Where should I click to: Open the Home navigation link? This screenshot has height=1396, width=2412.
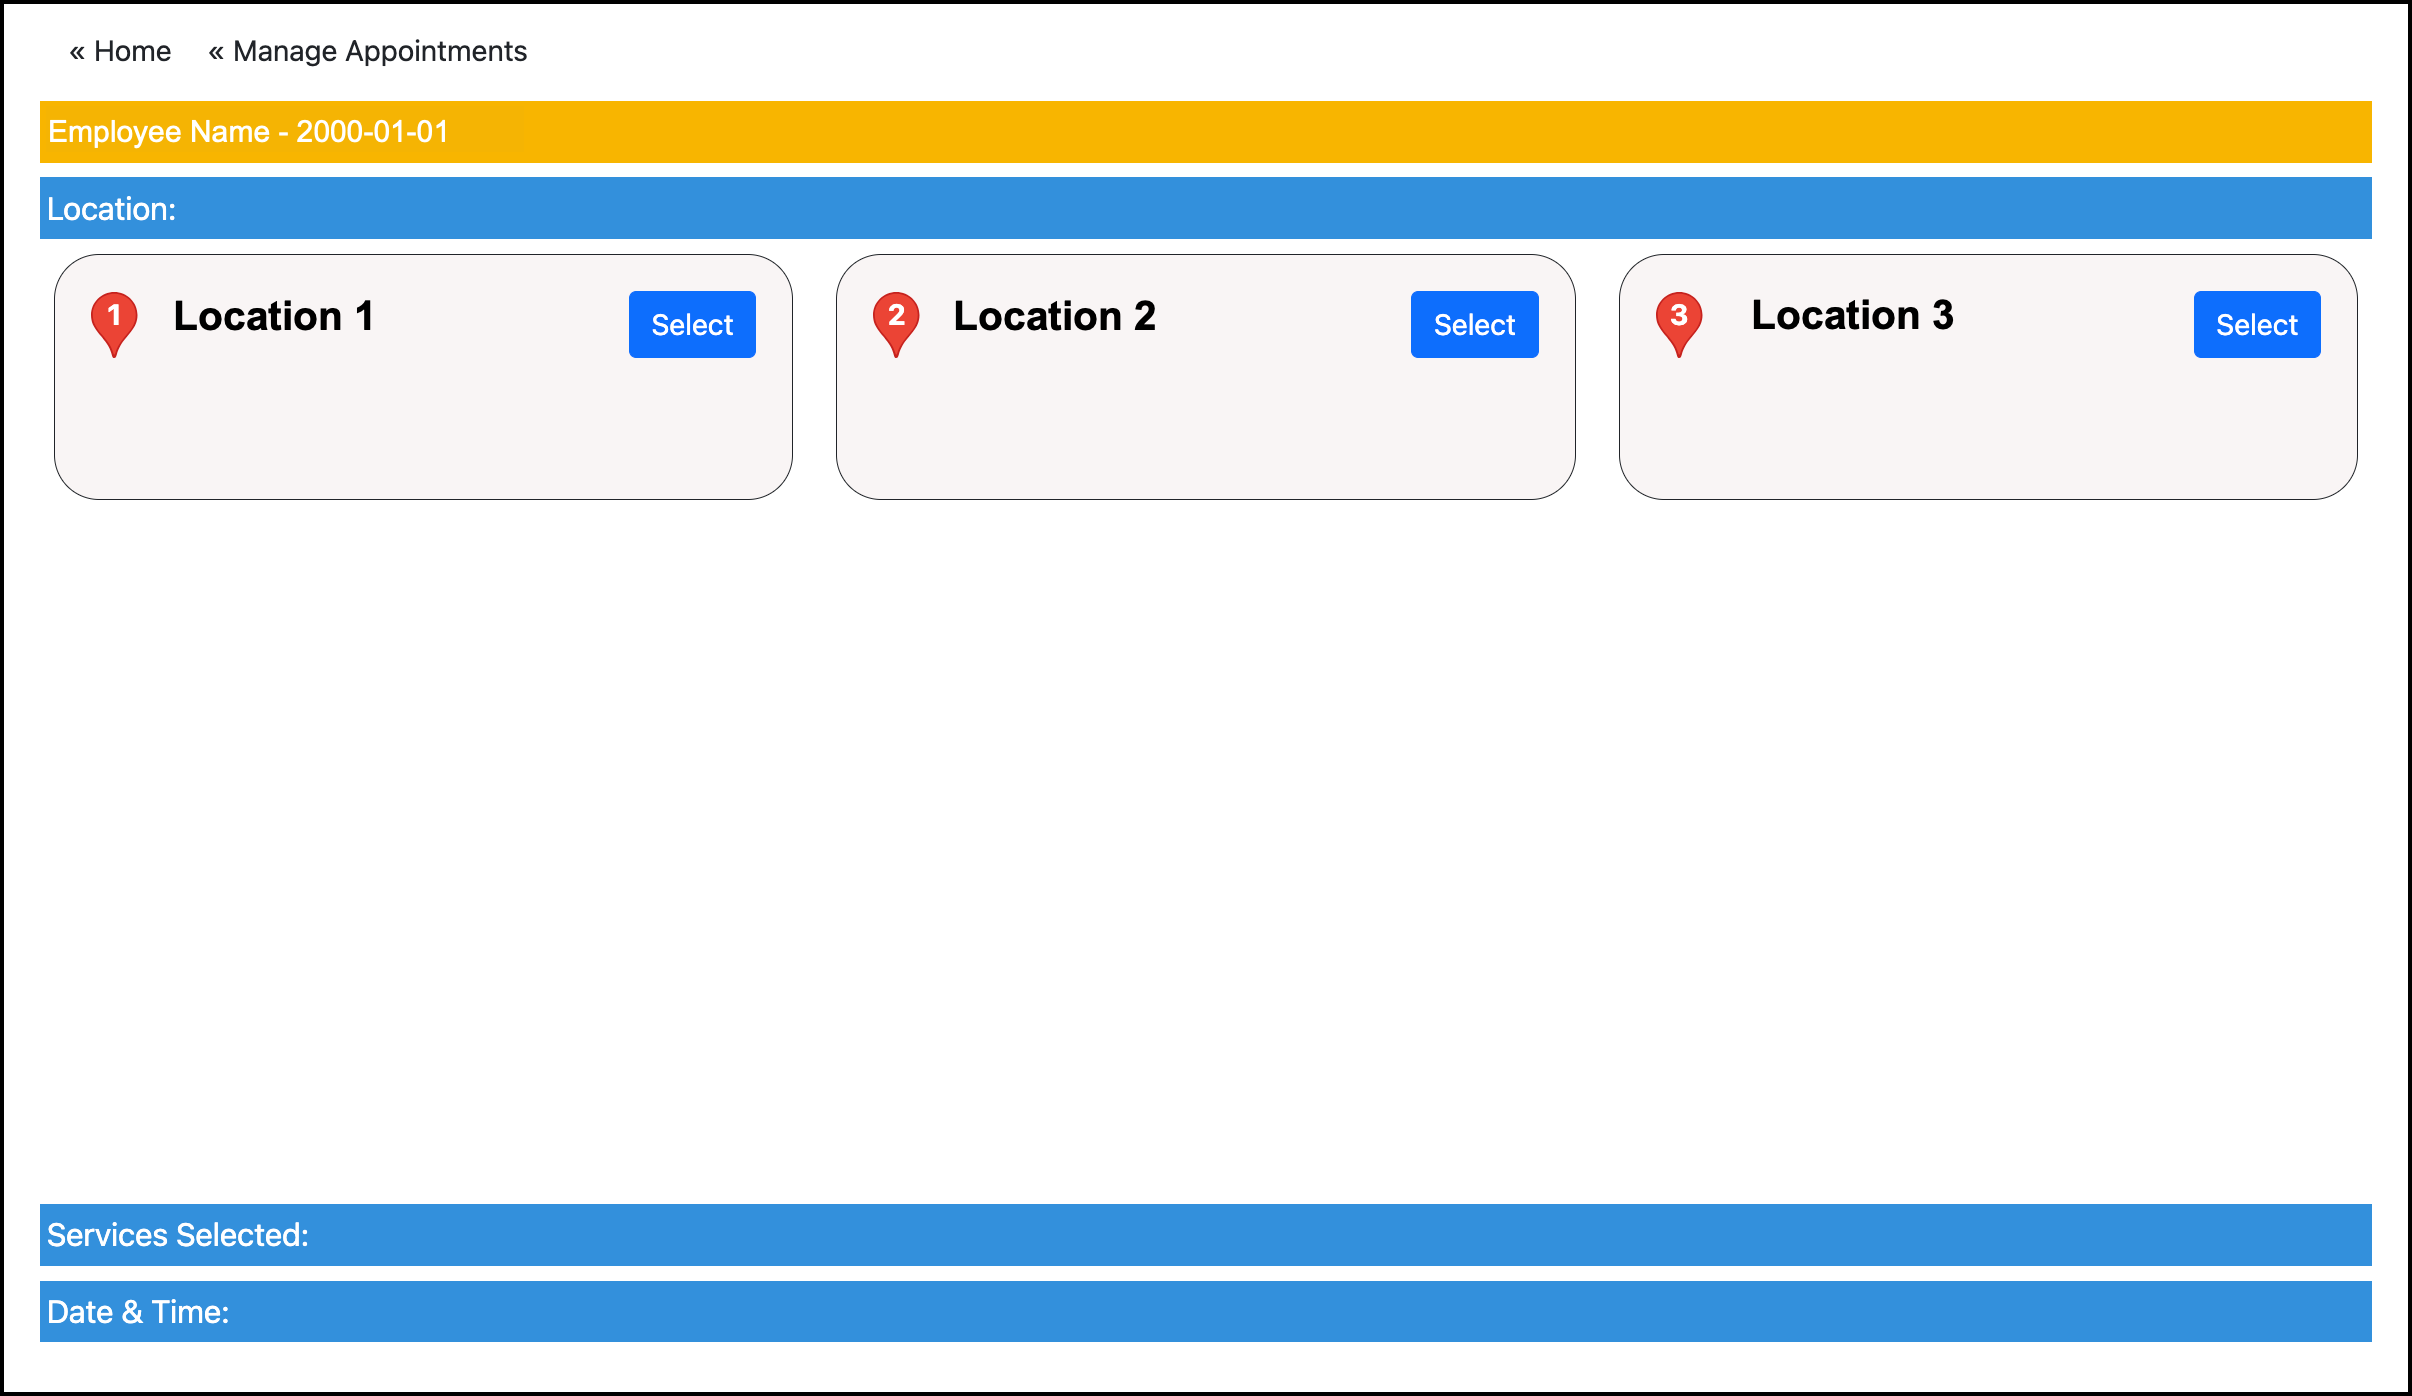131,51
